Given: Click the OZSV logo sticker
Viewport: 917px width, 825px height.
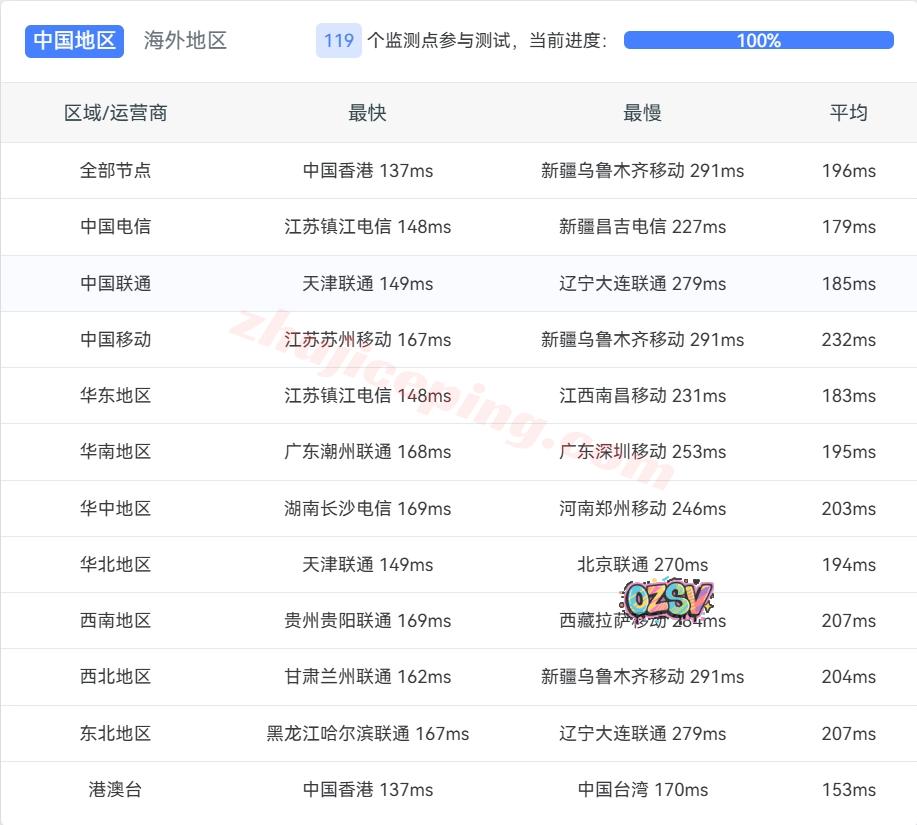Looking at the screenshot, I should pyautogui.click(x=666, y=598).
